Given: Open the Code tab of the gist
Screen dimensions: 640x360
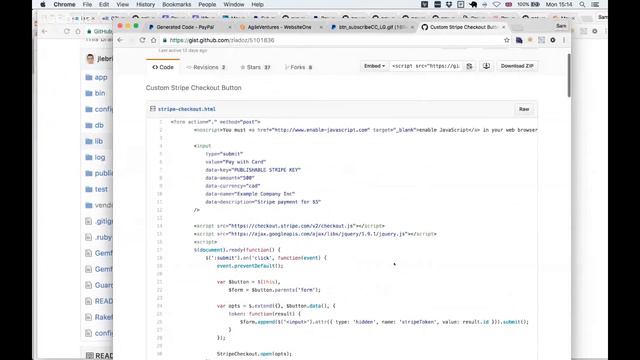Looking at the screenshot, I should [163, 67].
